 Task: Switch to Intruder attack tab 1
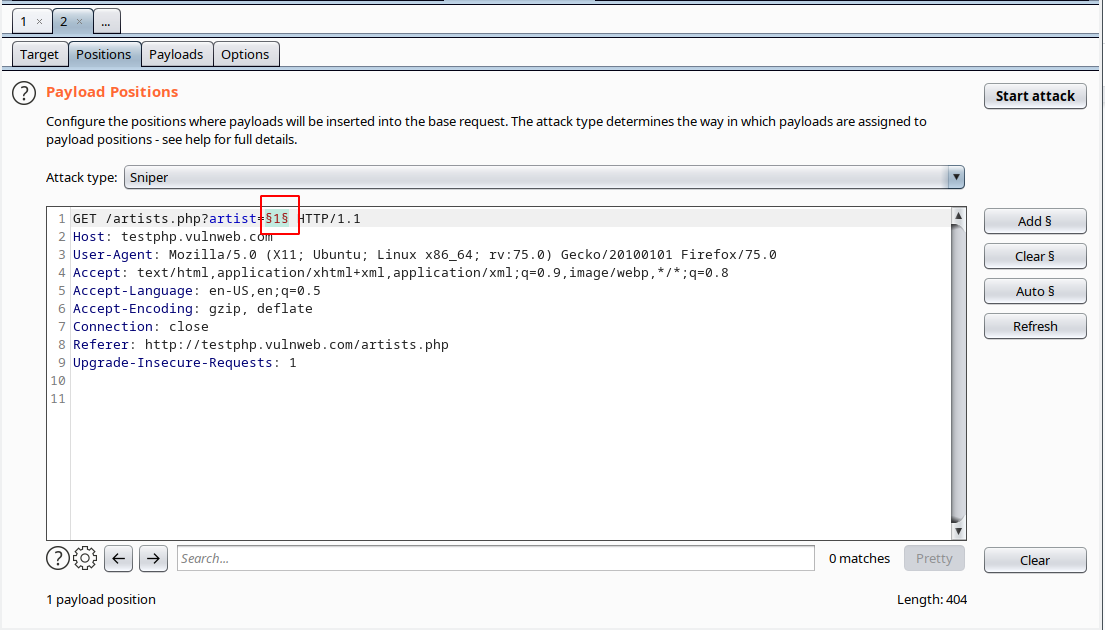(23, 19)
